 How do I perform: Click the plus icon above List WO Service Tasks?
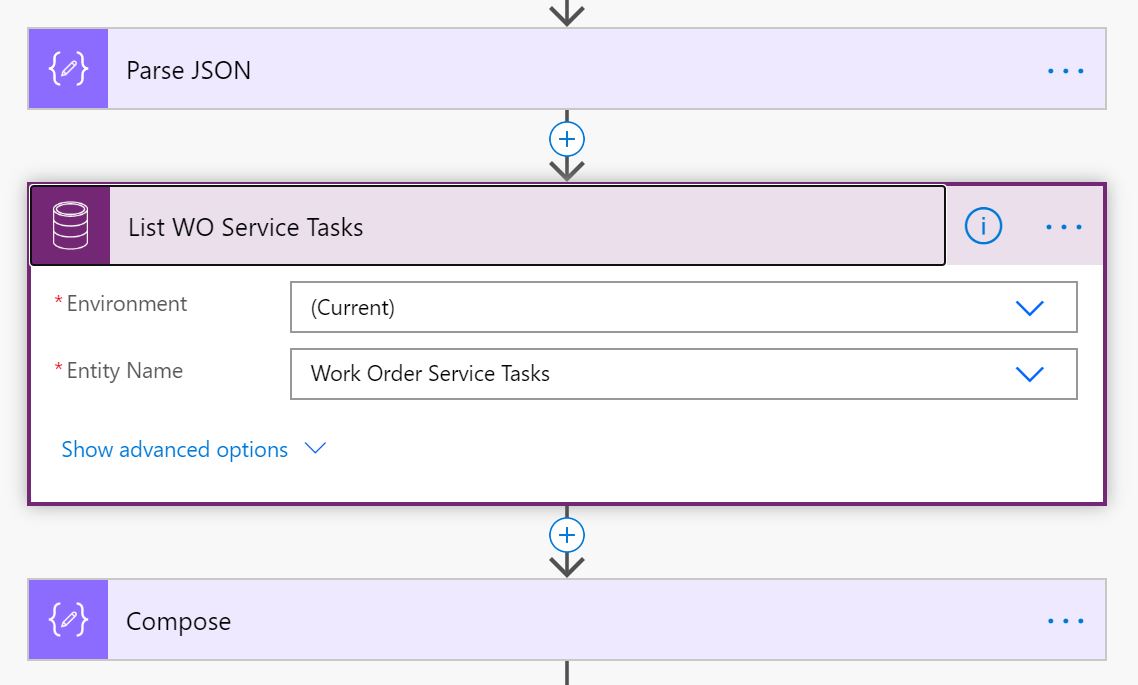pyautogui.click(x=566, y=138)
